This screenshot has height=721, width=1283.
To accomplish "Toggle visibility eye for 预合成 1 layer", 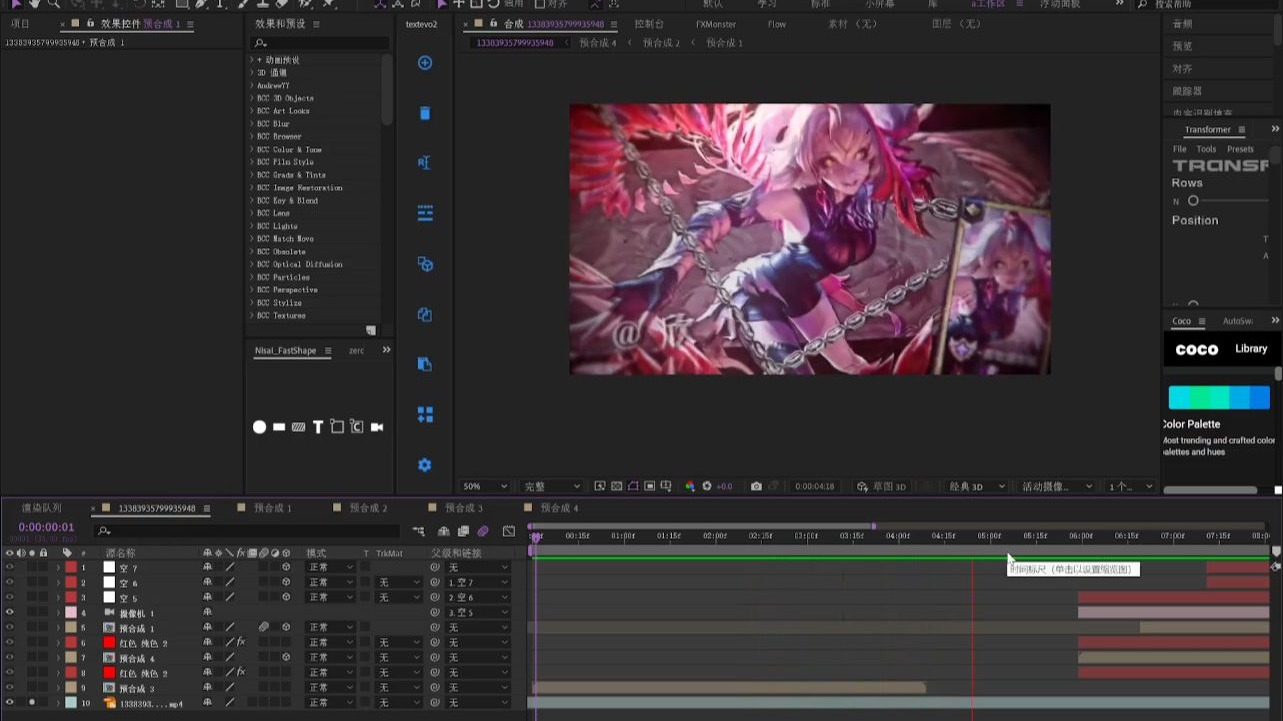I will click(x=9, y=627).
